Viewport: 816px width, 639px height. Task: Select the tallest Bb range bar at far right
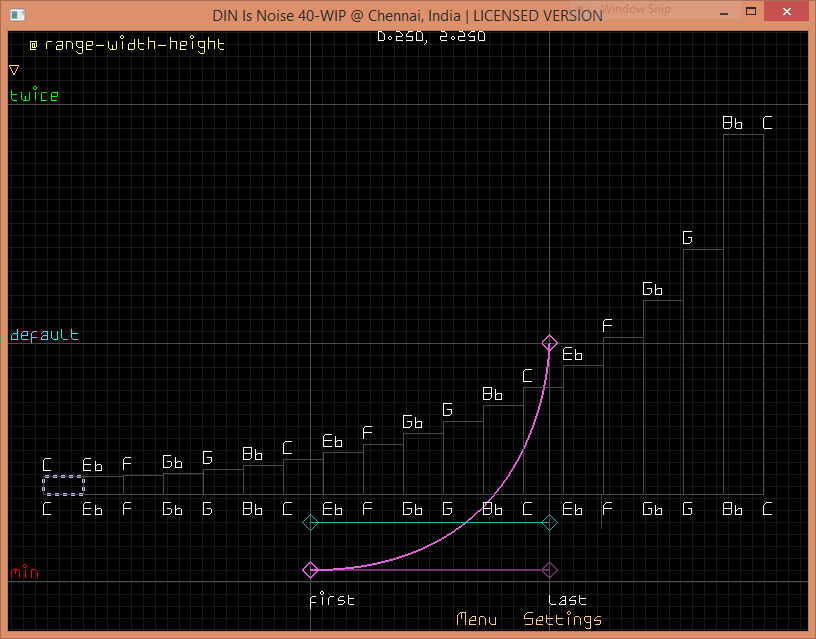pyautogui.click(x=743, y=312)
